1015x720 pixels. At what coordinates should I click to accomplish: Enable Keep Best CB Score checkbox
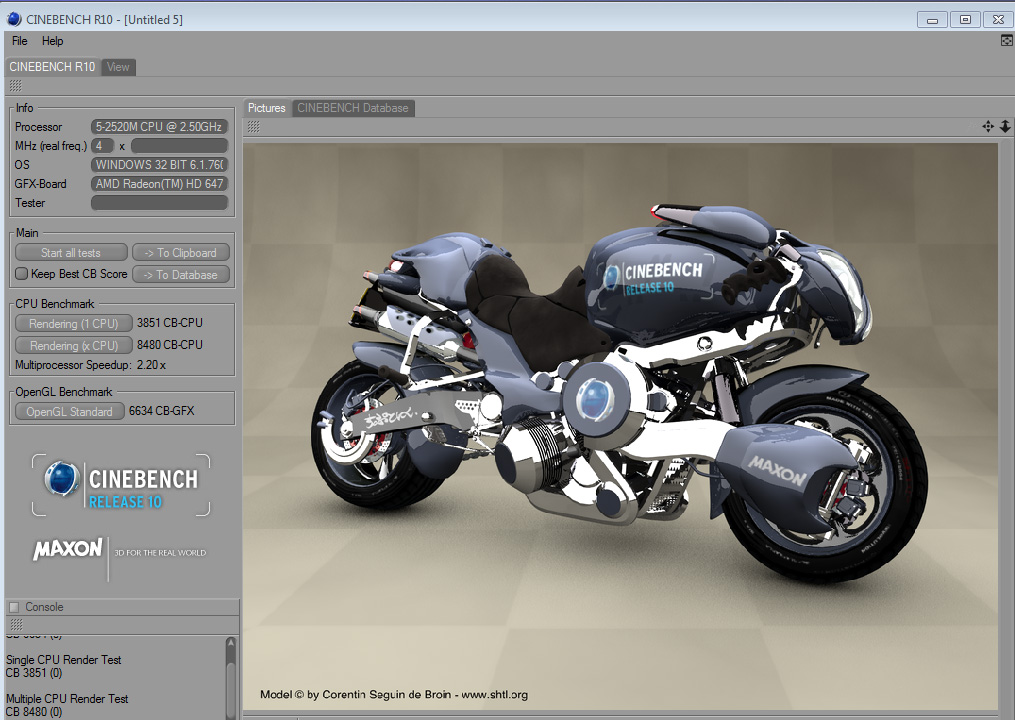pos(22,274)
